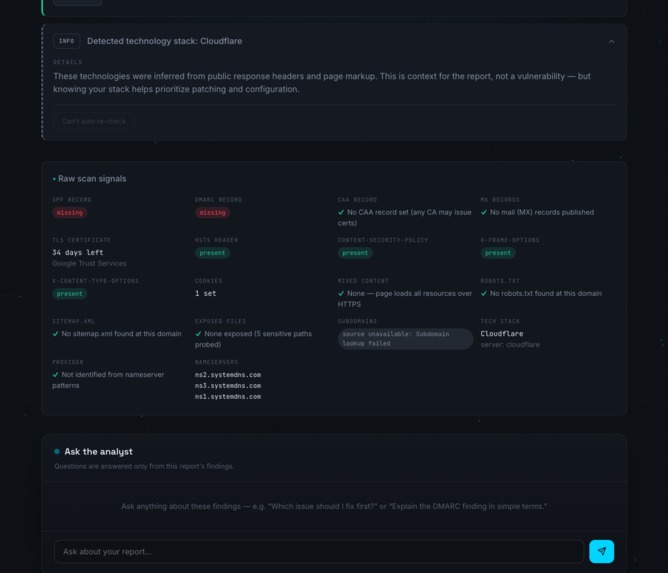Select nameserver ns2.systemdns.com
Image resolution: width=668 pixels, height=573 pixels.
pyautogui.click(x=228, y=375)
